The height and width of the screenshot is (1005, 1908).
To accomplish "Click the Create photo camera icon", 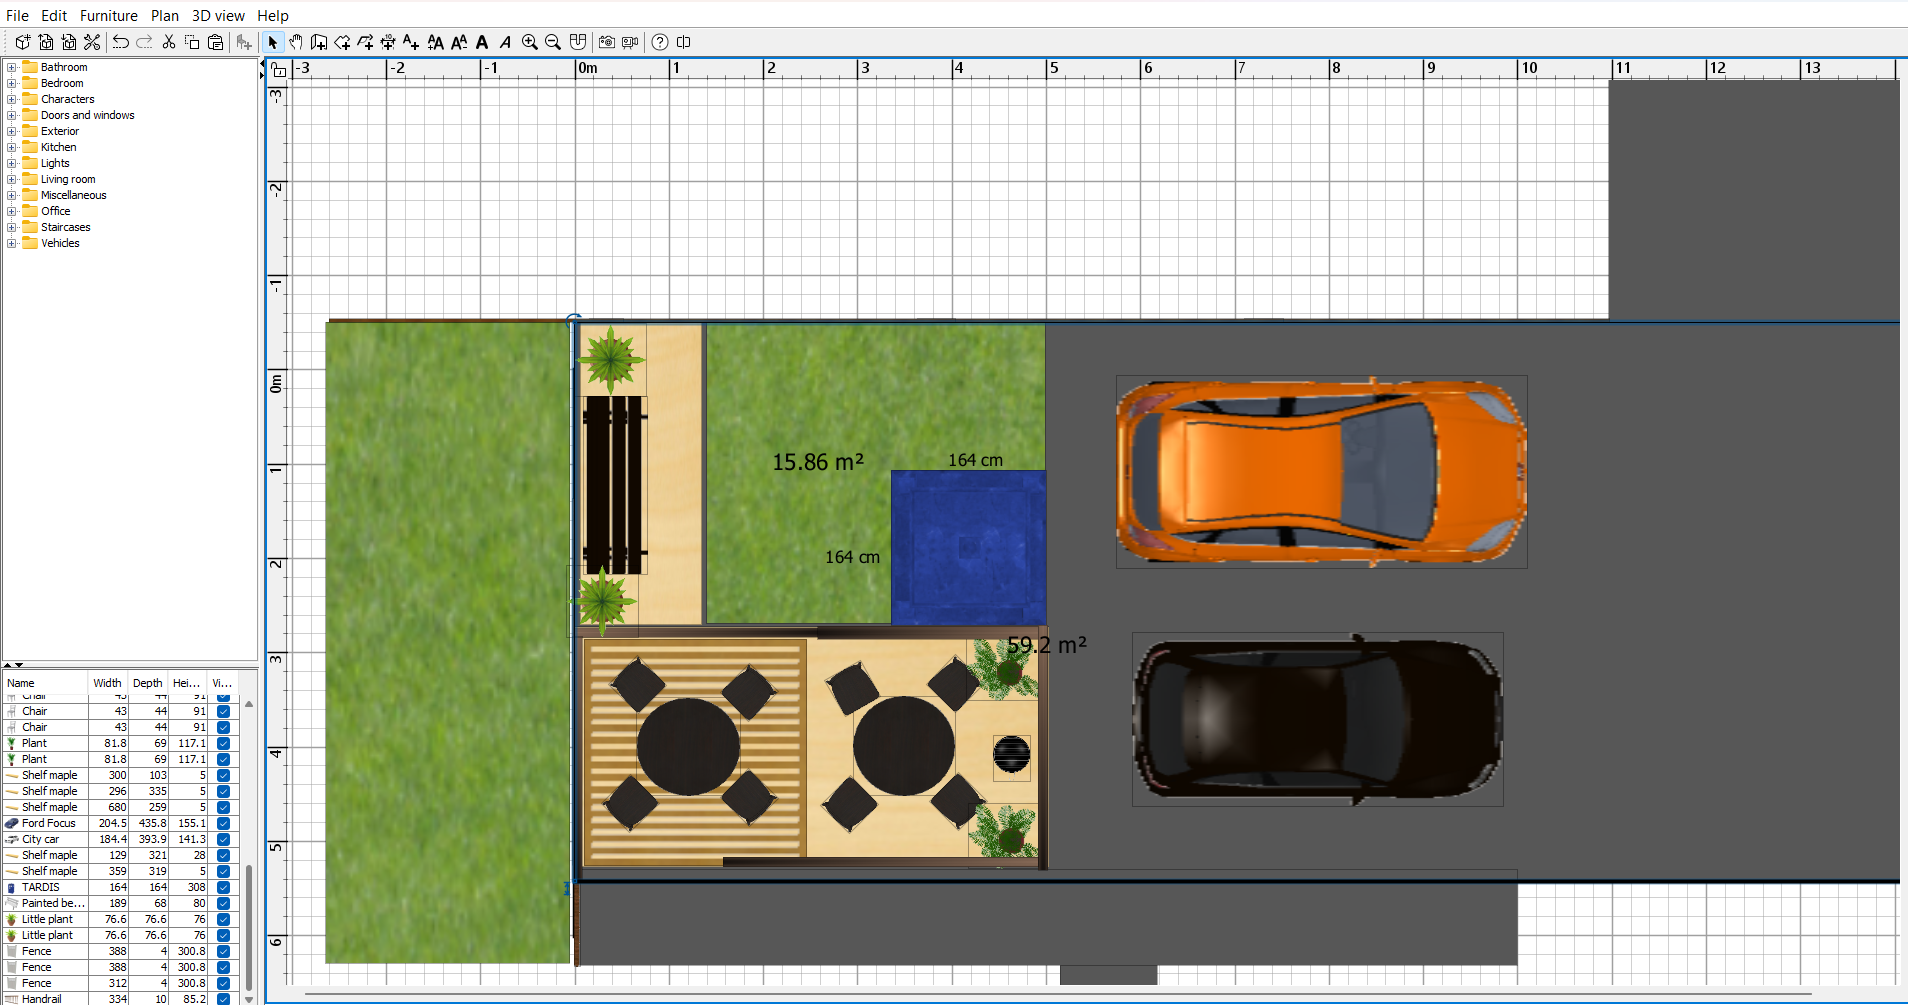I will pos(607,42).
